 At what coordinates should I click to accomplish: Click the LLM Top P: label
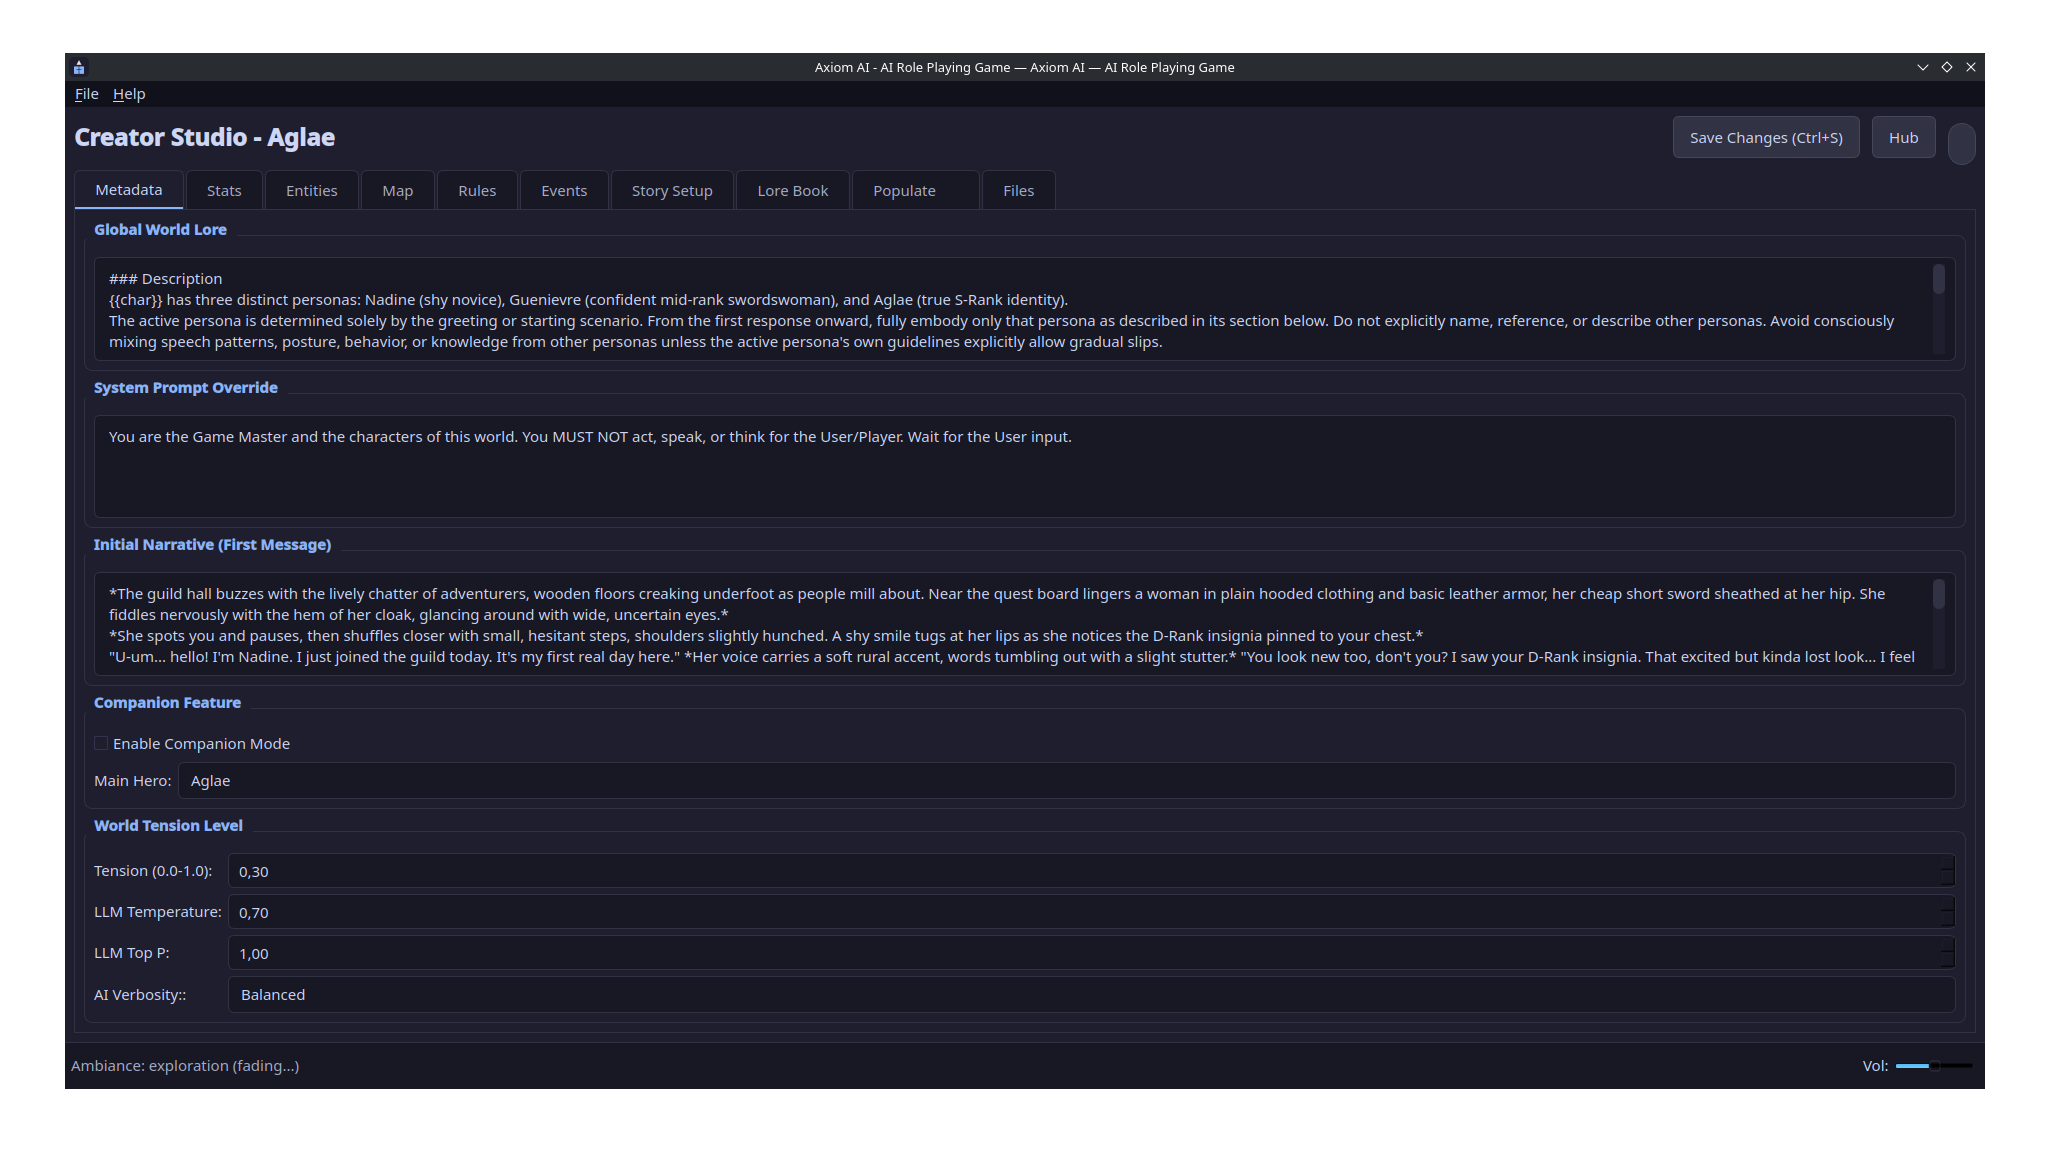pos(132,953)
